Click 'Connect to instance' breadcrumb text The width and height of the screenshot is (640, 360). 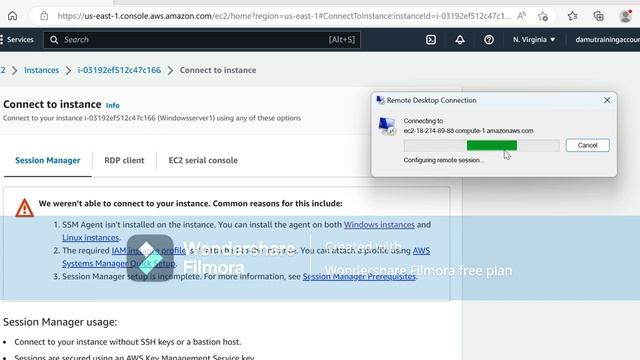[x=218, y=70]
